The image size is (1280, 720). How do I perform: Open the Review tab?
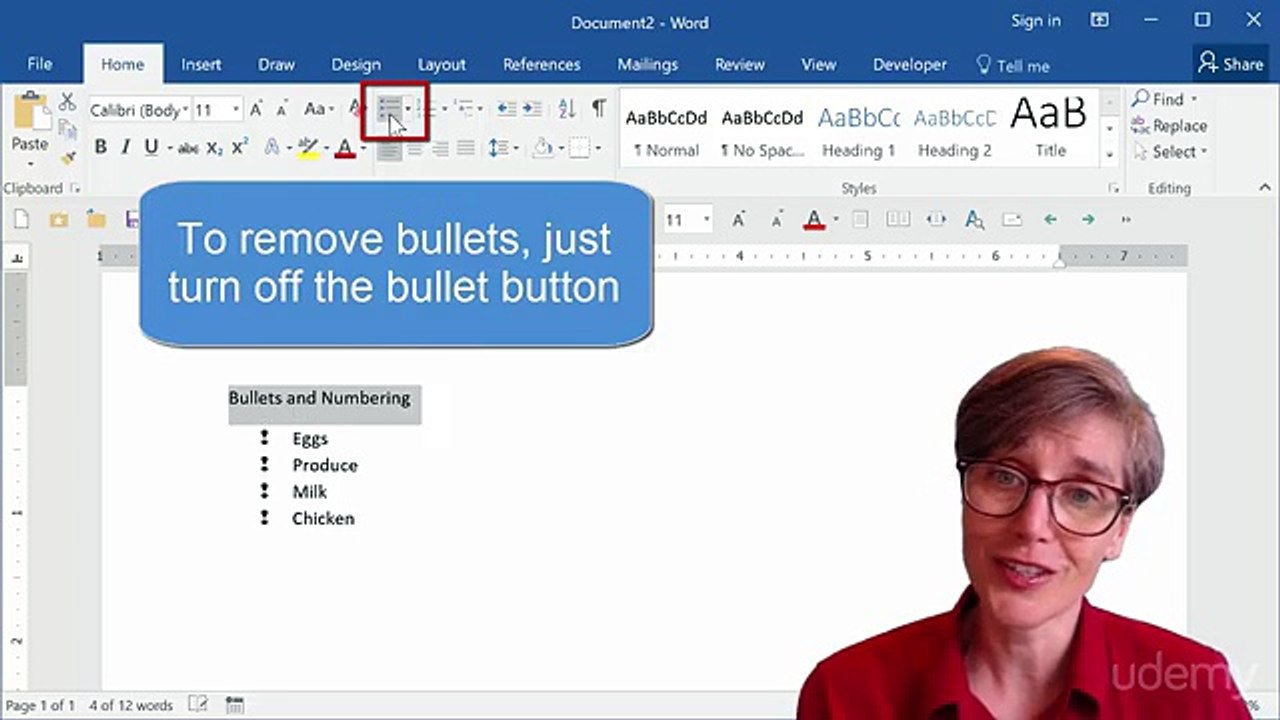[x=740, y=64]
